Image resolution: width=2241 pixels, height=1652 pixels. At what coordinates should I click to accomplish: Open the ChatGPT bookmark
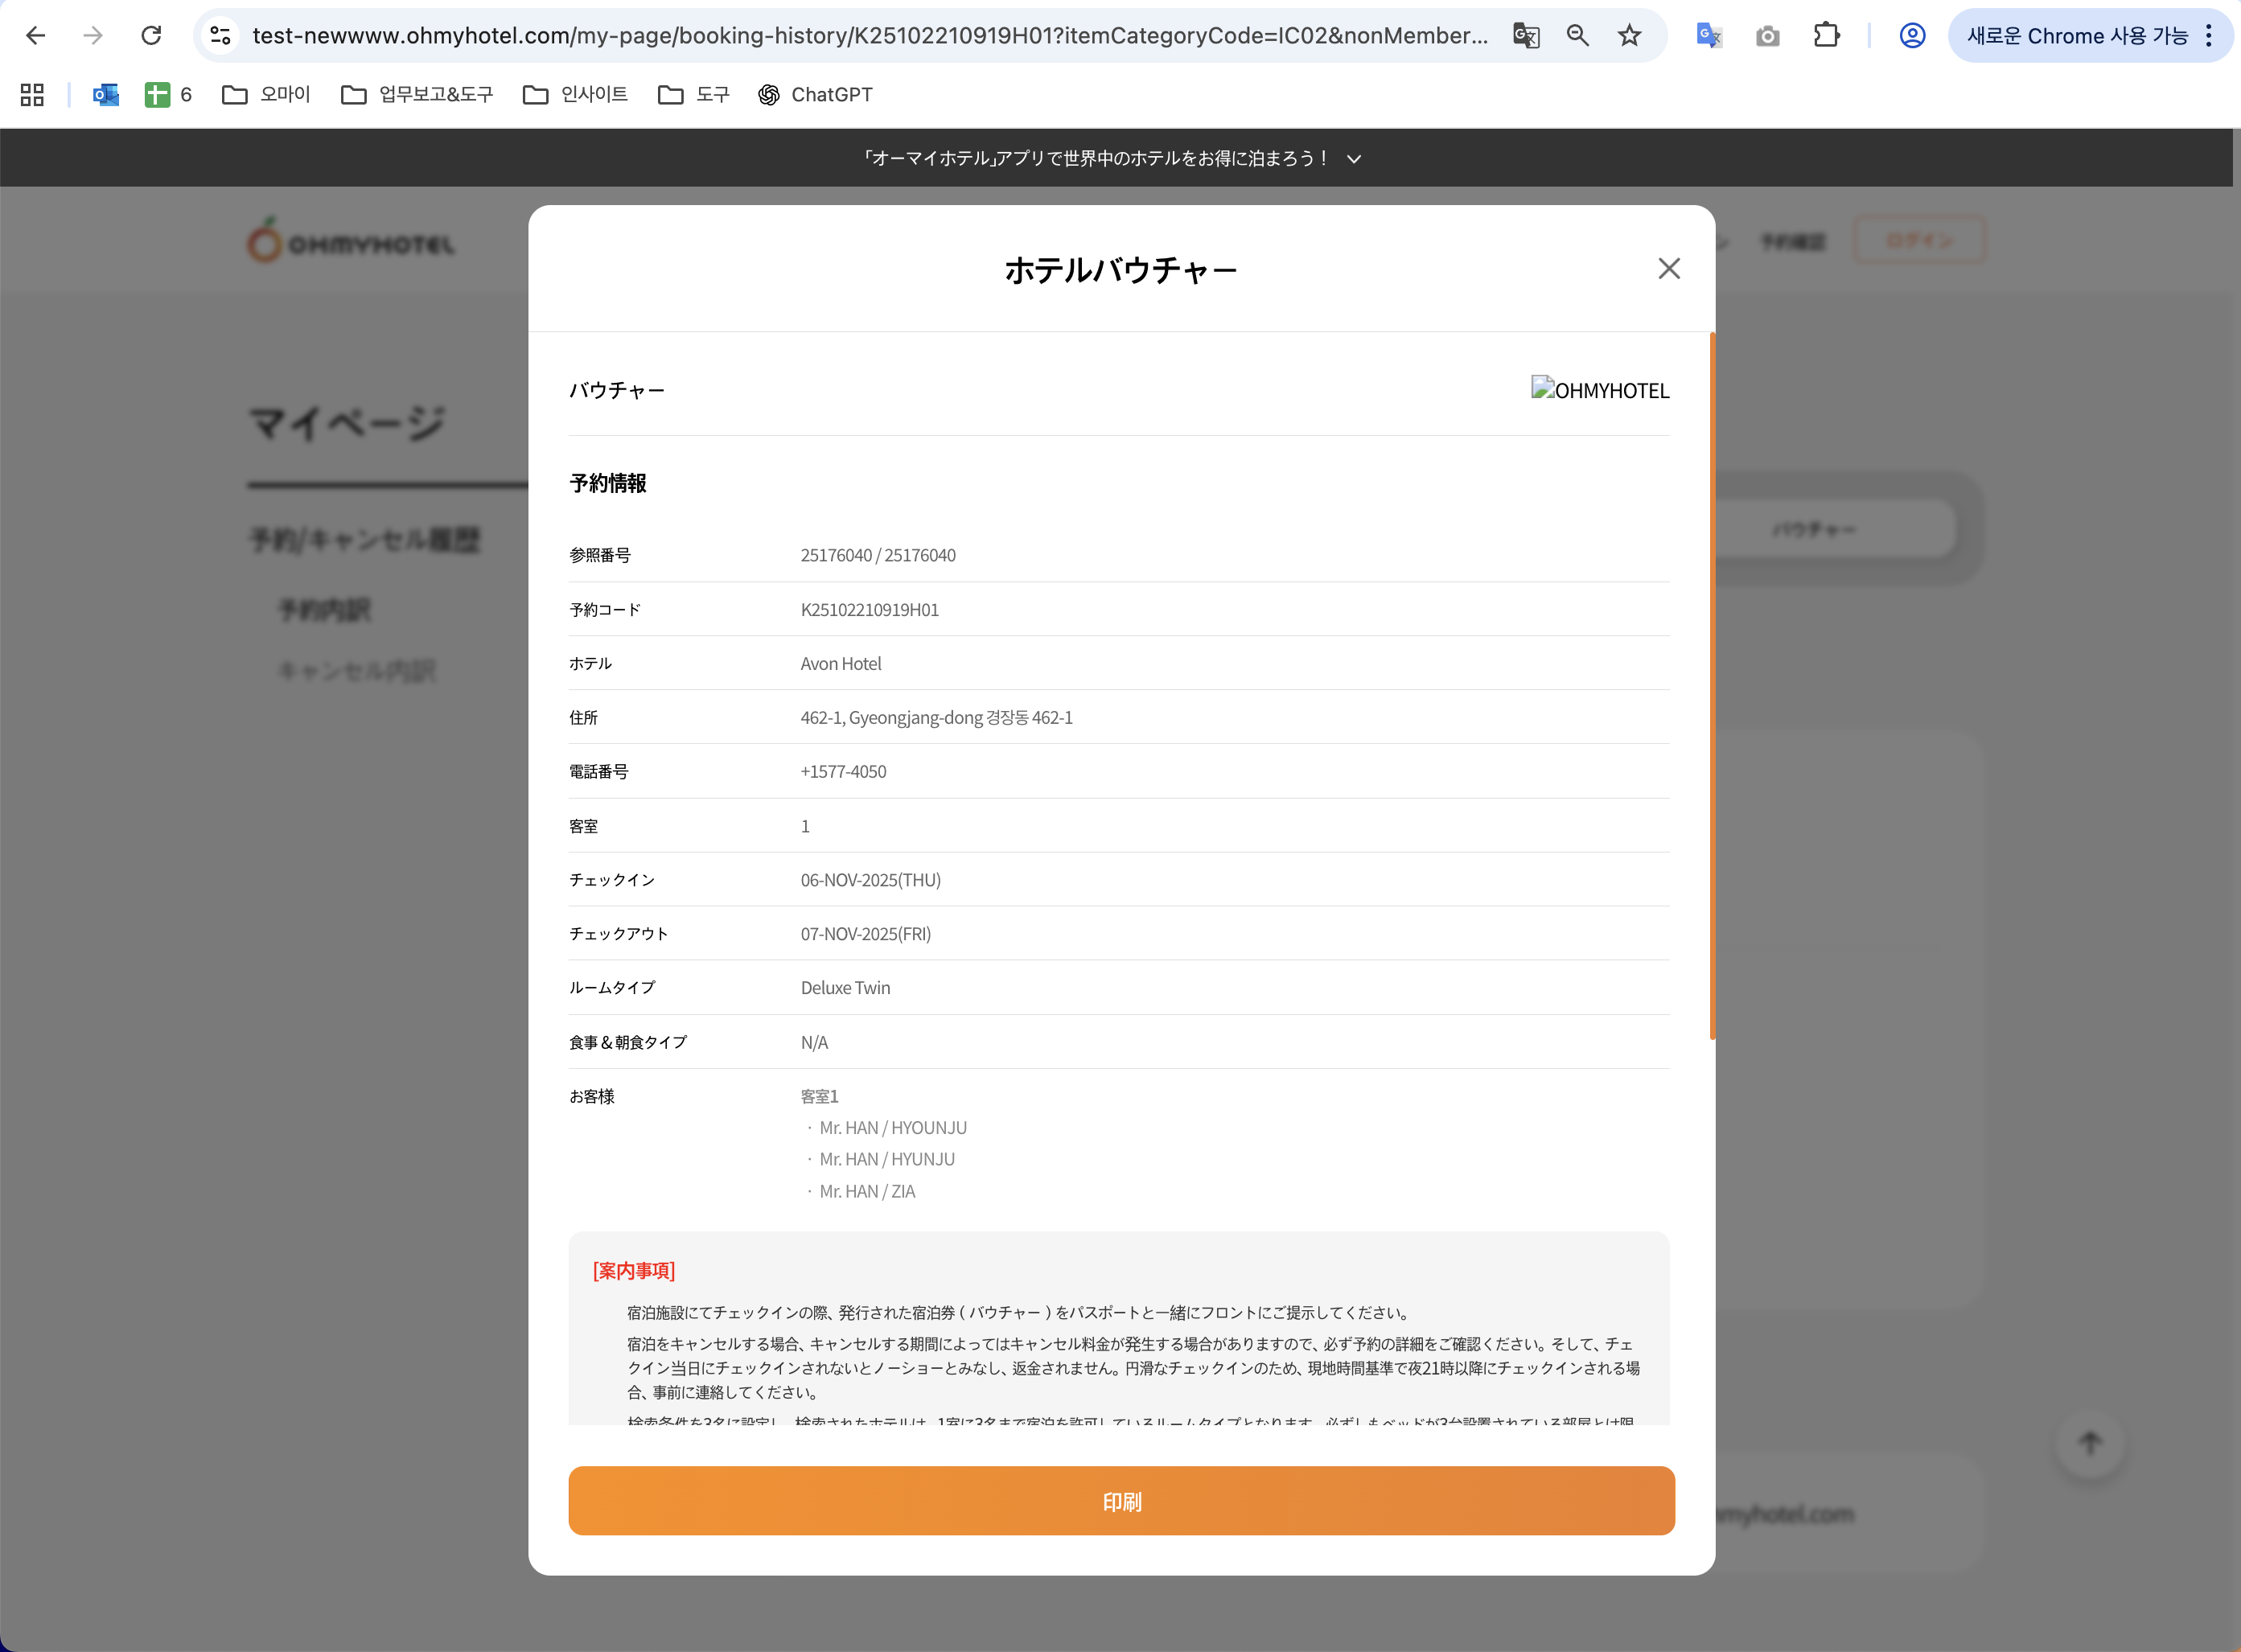click(x=815, y=95)
